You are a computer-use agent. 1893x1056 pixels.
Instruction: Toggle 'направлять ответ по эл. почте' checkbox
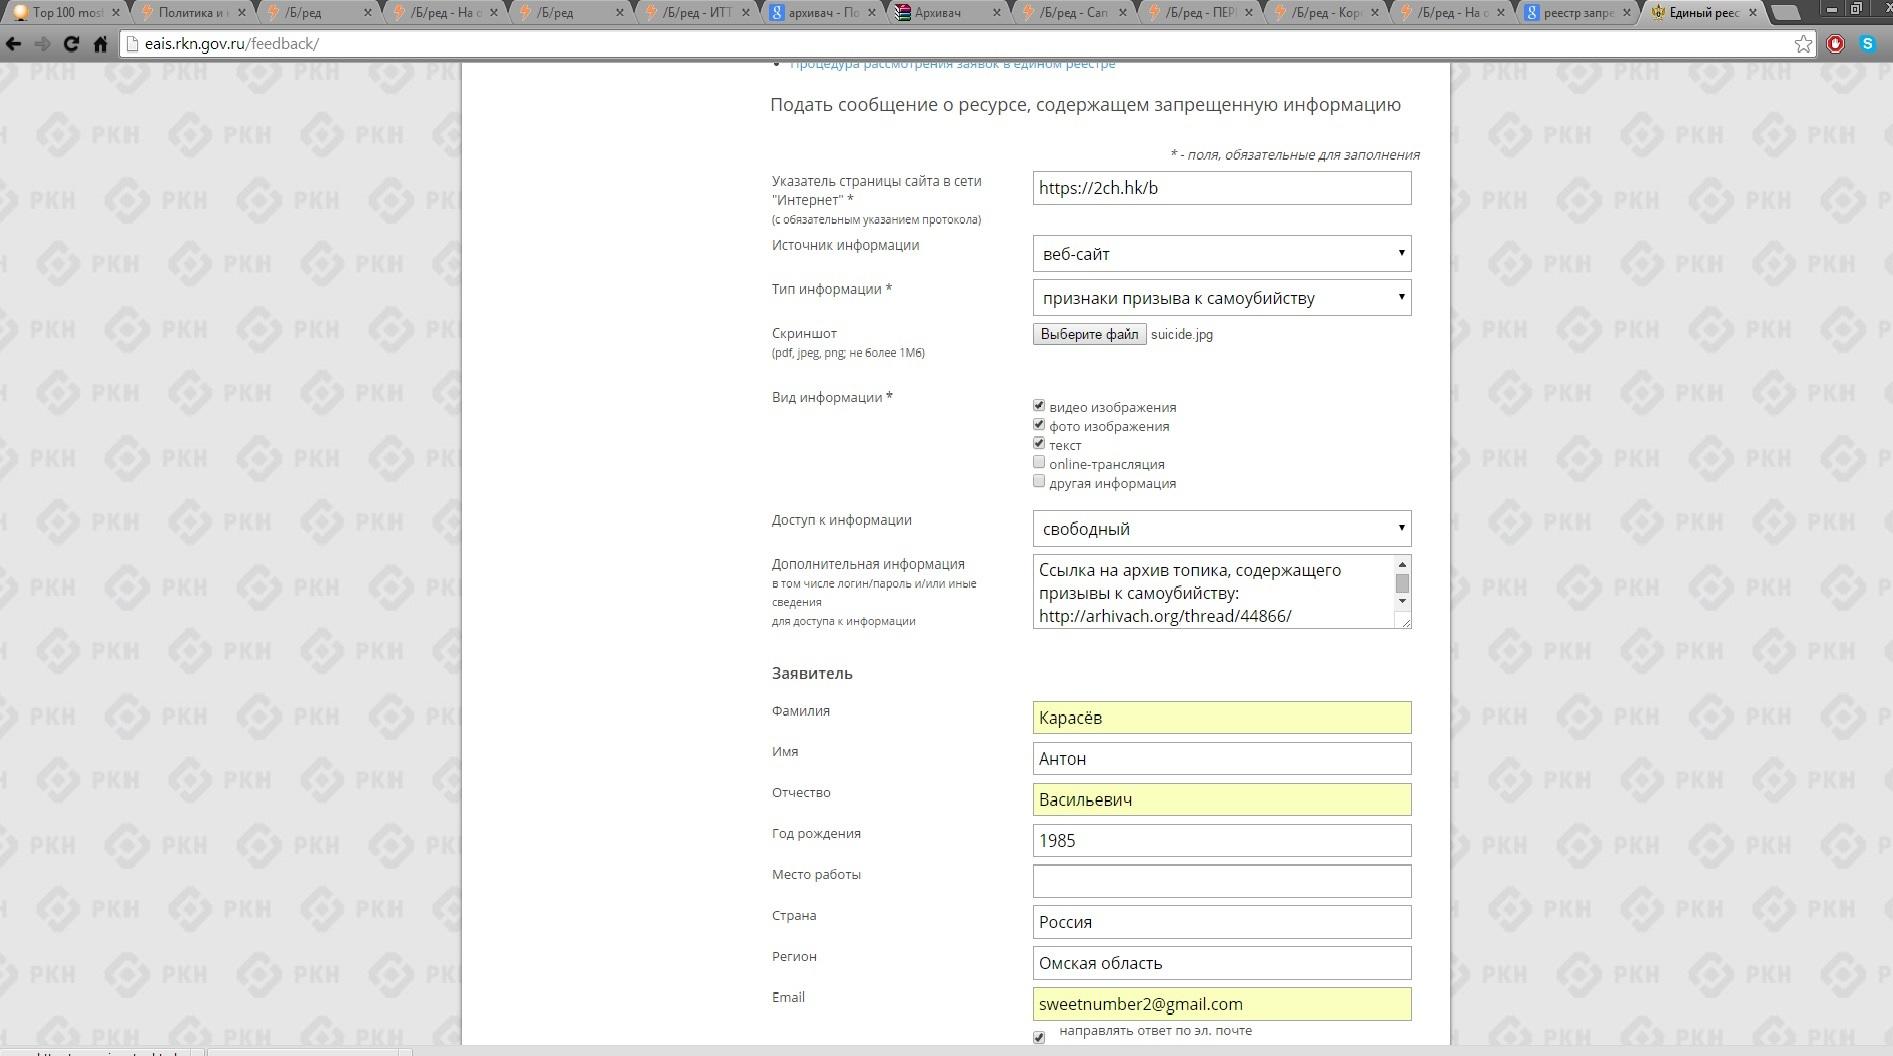pyautogui.click(x=1039, y=1037)
